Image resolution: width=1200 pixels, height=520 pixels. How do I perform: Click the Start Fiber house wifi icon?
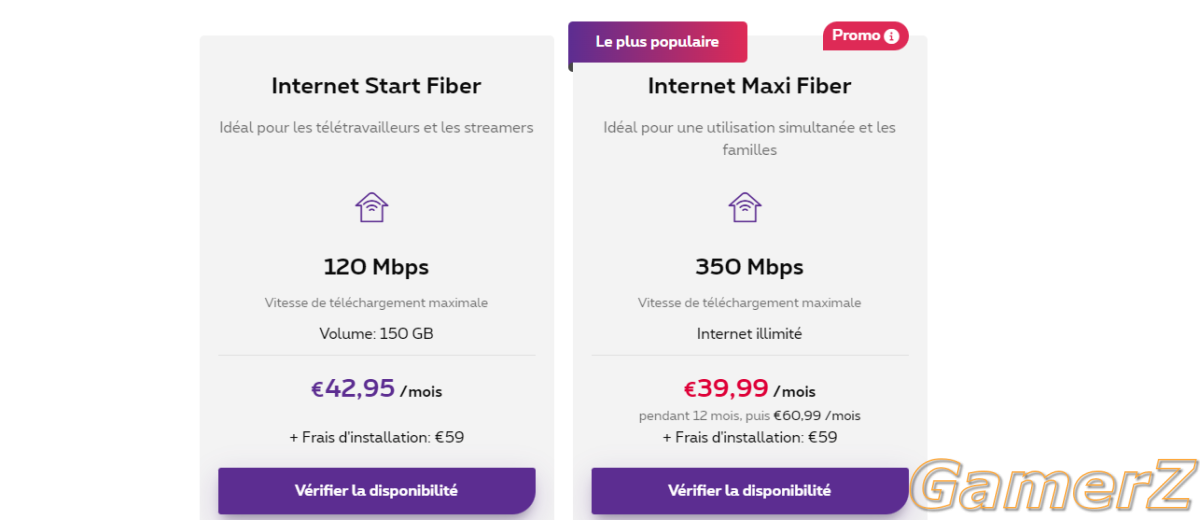[x=371, y=207]
